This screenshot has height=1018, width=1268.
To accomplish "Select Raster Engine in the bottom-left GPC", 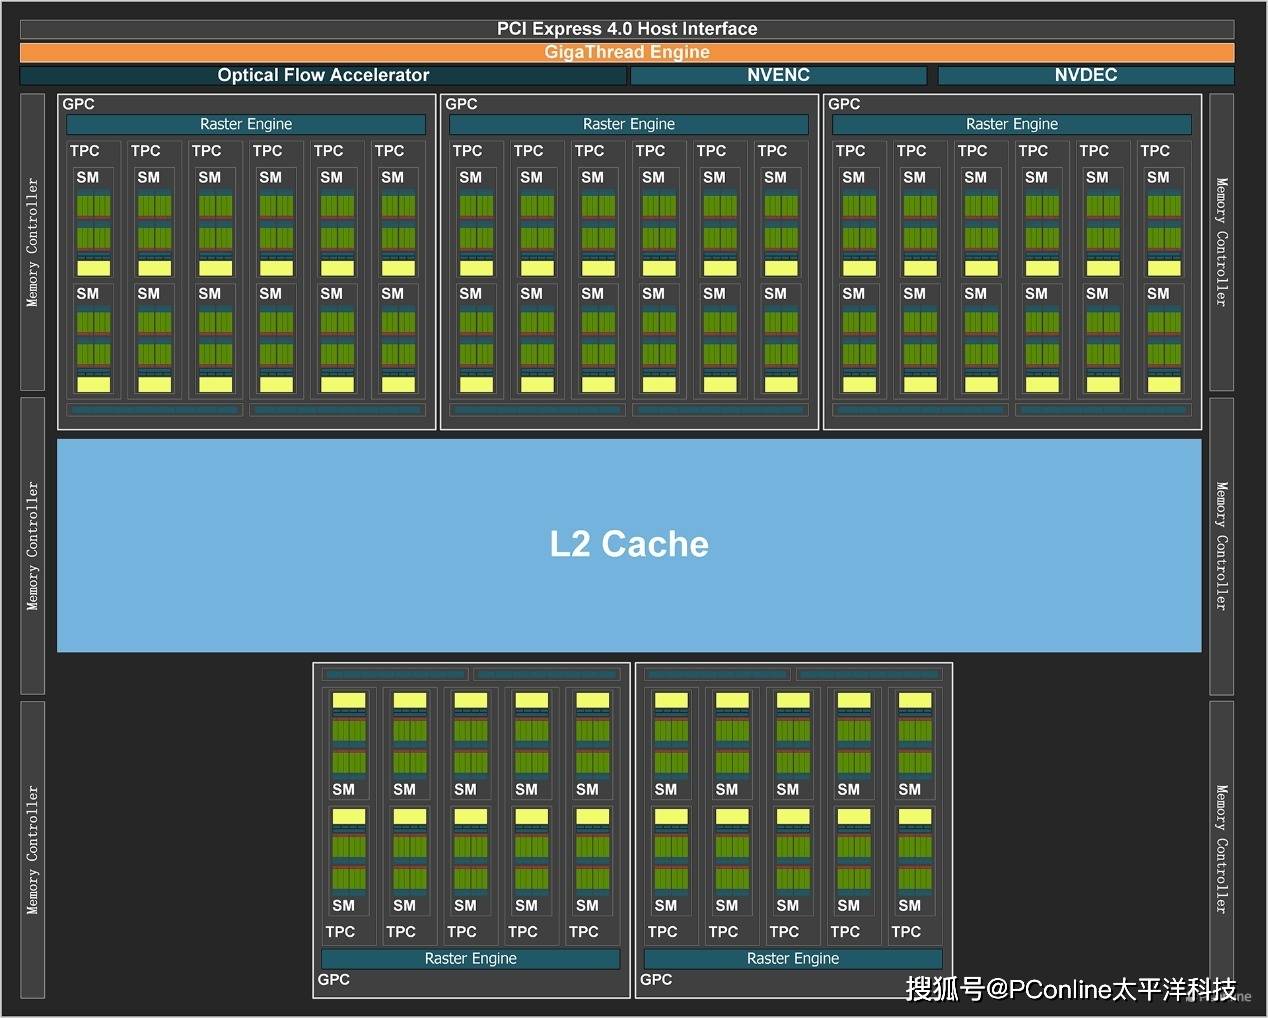I will [x=470, y=958].
